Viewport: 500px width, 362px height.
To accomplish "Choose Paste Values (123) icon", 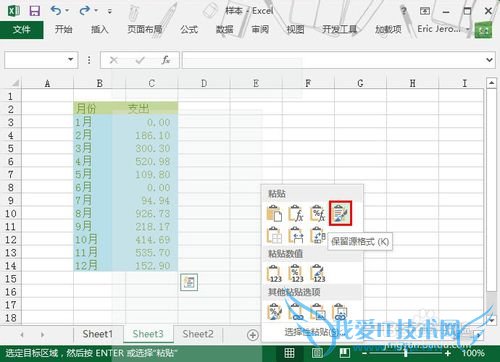I will [x=274, y=273].
